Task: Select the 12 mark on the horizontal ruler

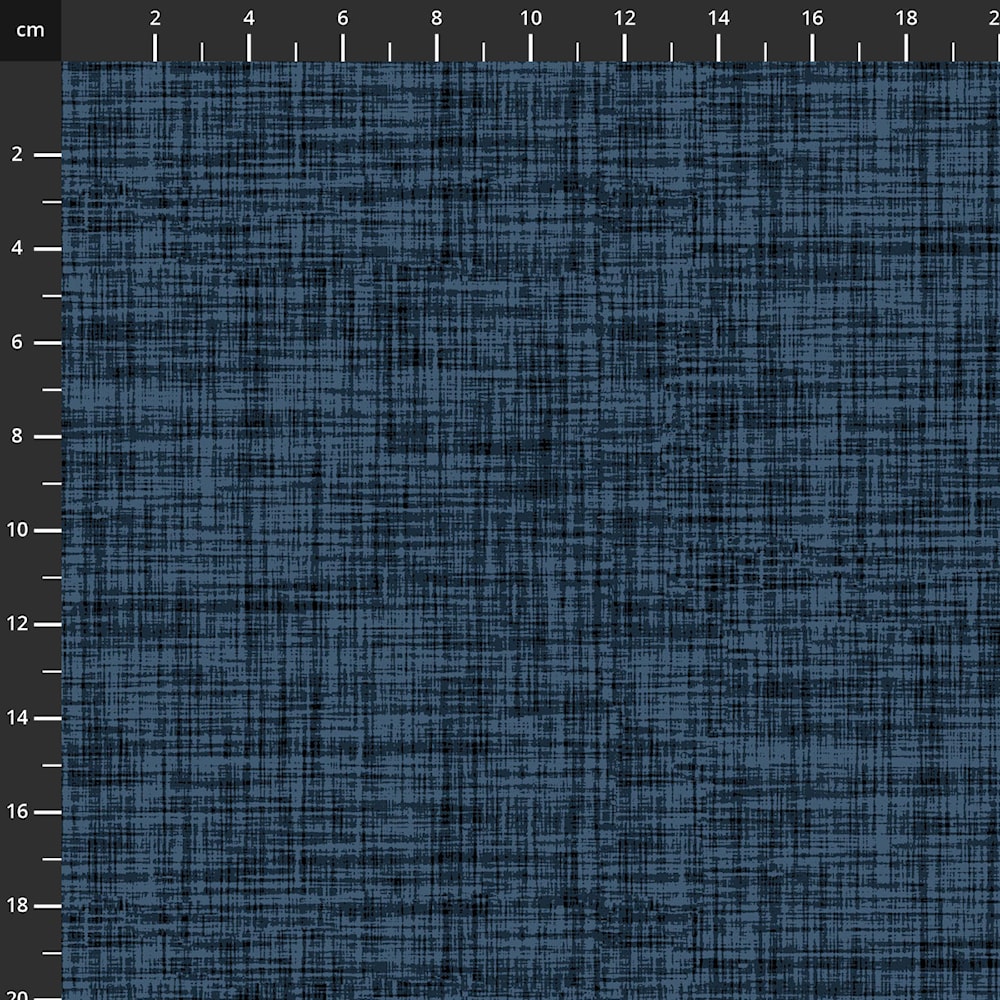Action: pos(624,18)
